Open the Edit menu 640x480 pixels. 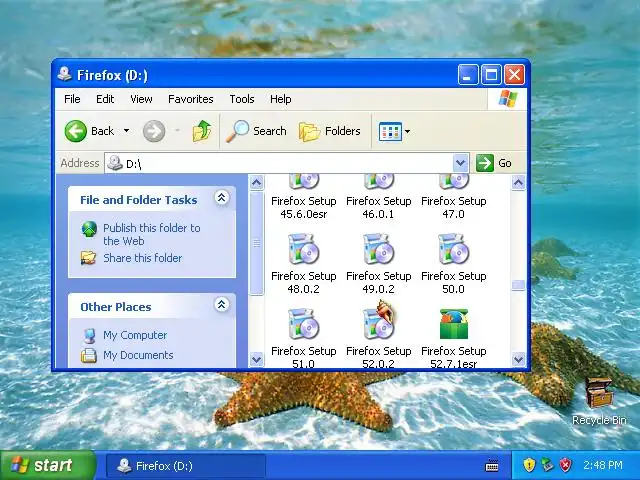(x=105, y=99)
